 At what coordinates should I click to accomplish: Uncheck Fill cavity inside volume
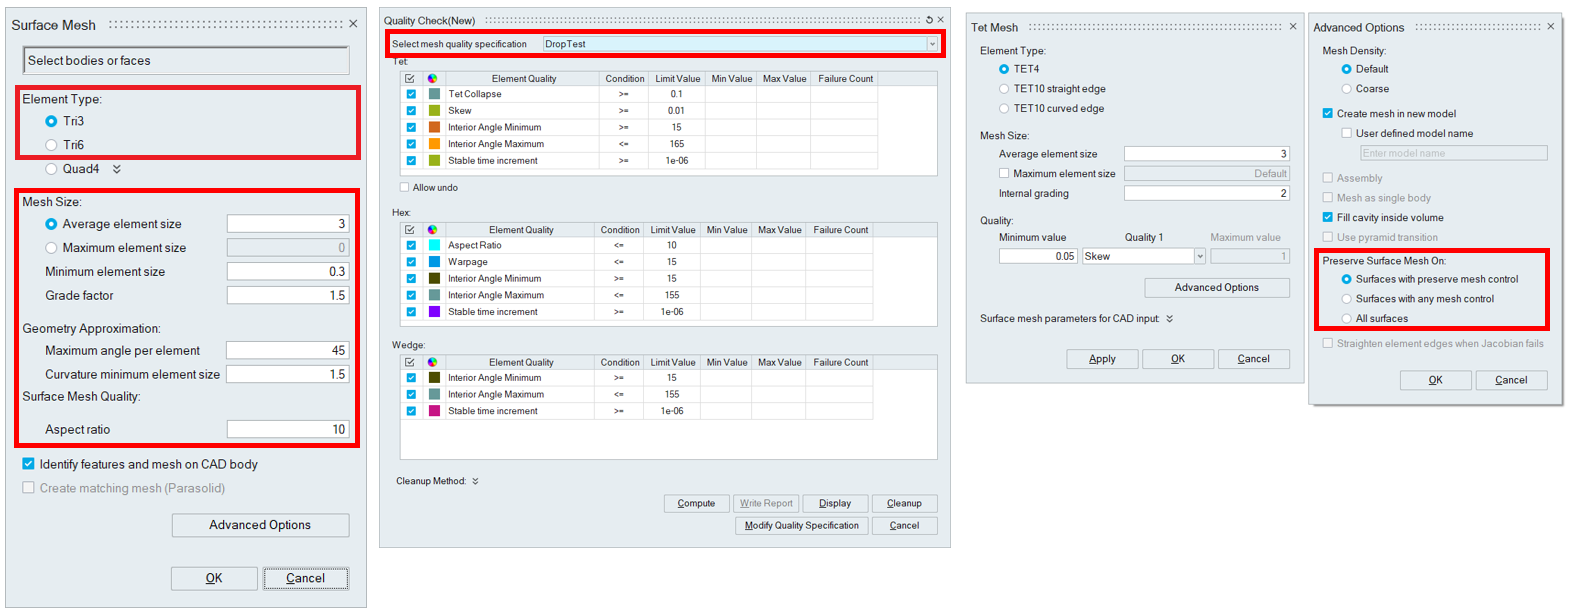[1328, 217]
